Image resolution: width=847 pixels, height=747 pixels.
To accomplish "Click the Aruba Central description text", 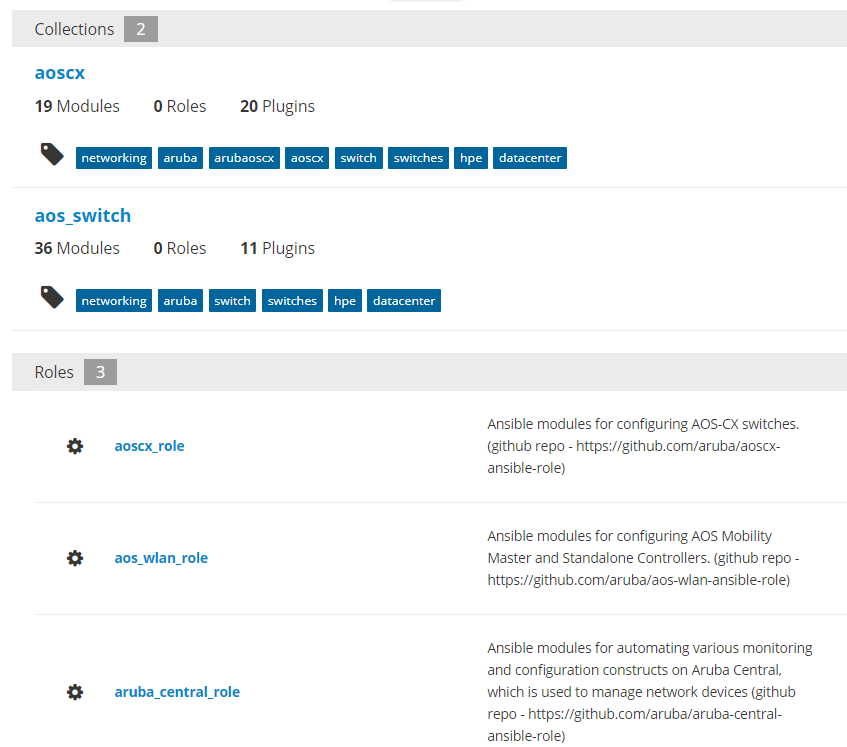I will (x=649, y=692).
